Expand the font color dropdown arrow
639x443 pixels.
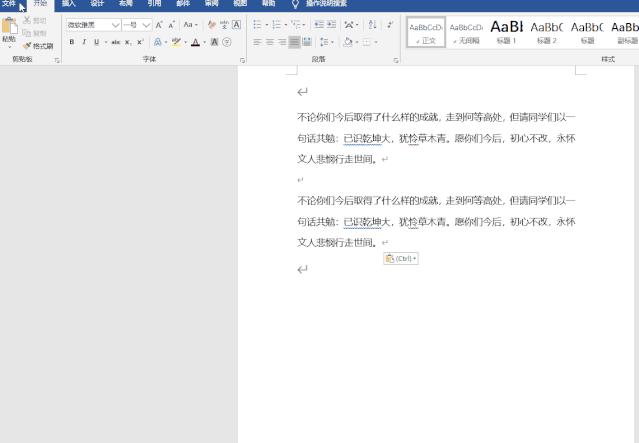coord(205,42)
